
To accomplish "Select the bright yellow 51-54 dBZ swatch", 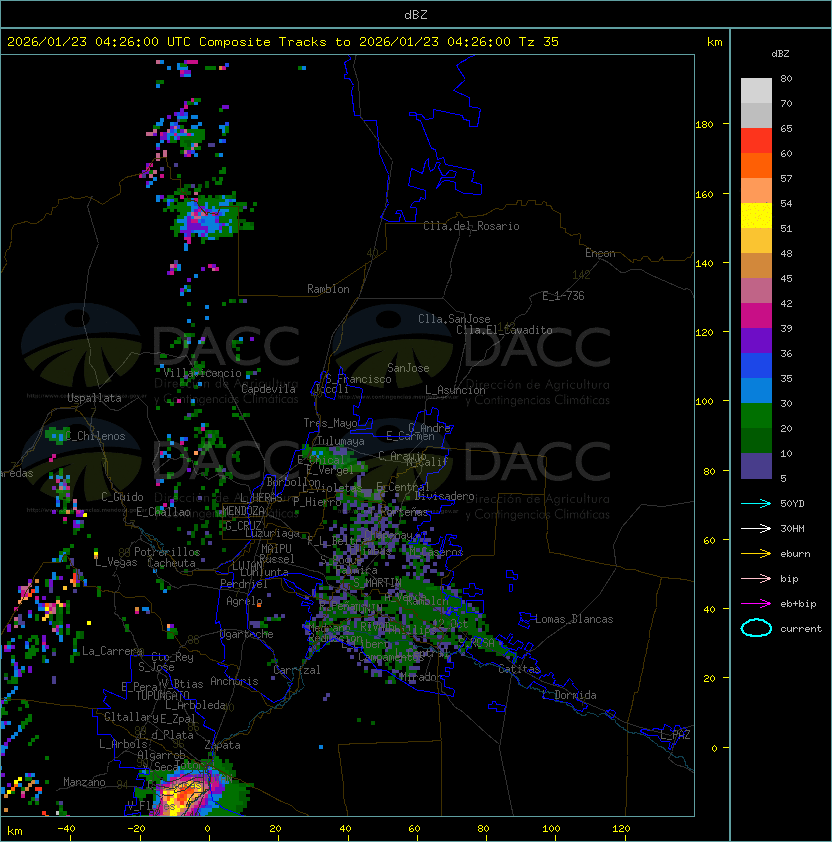I will coord(756,216).
